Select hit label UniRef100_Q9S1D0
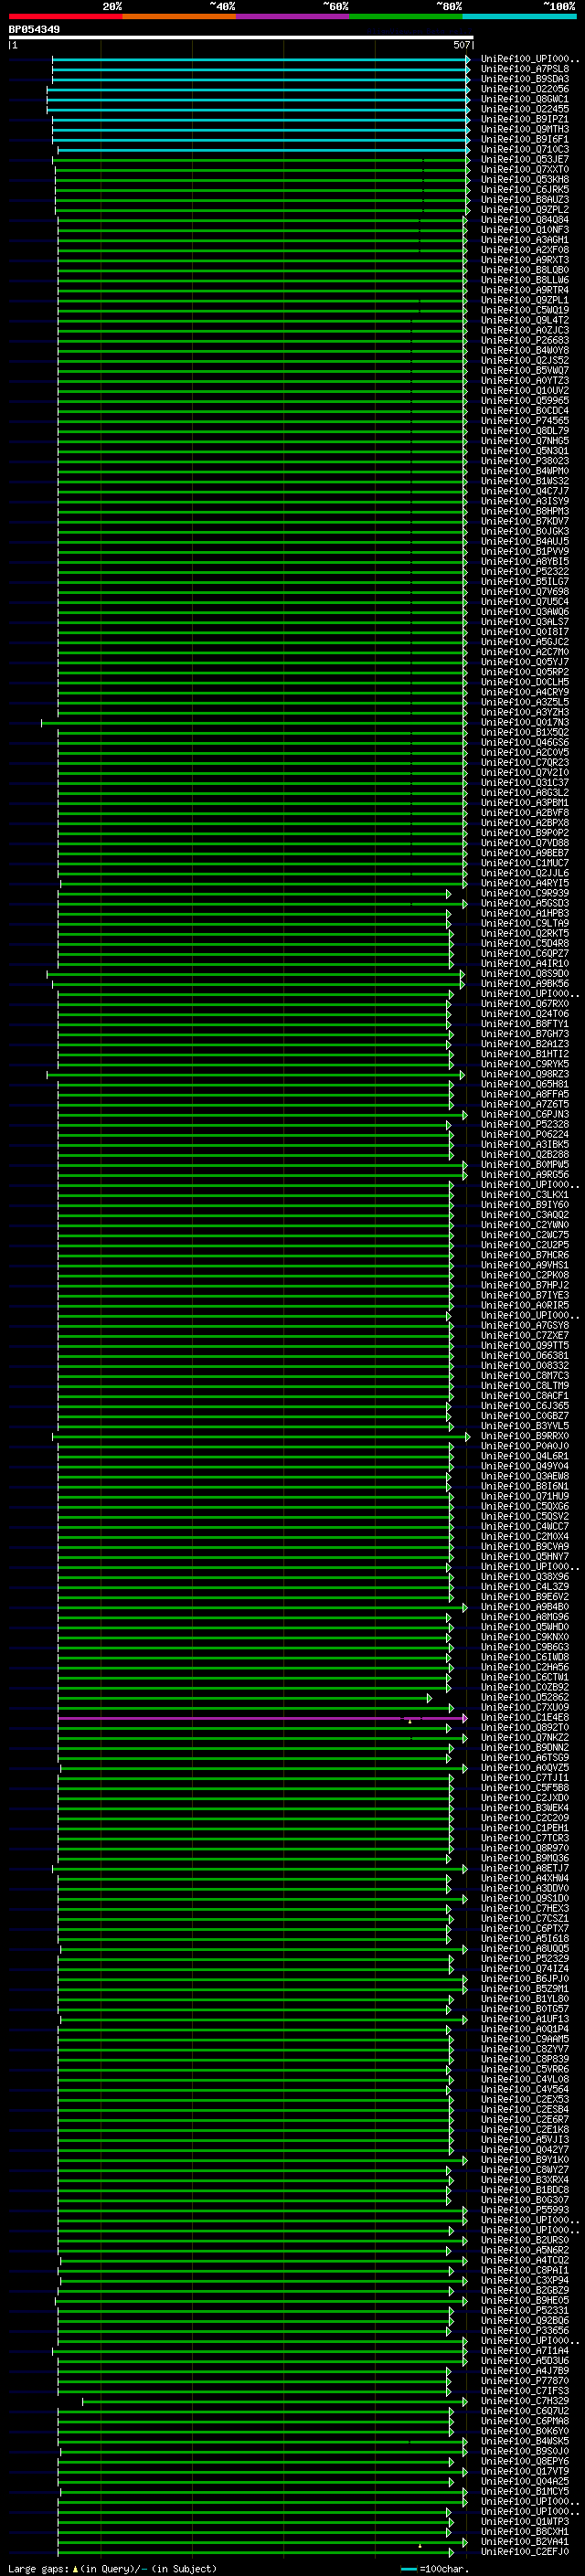Screen dimensions: 585x2576 (525, 1898)
